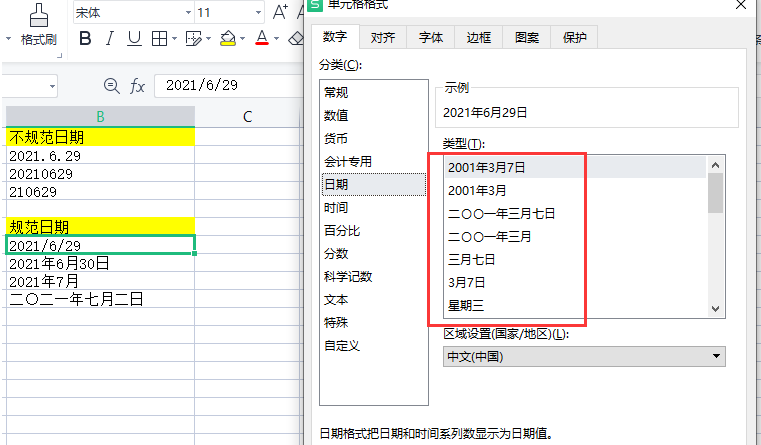The width and height of the screenshot is (761, 445).
Task: Click the Format Painter brush icon
Action: click(x=39, y=15)
